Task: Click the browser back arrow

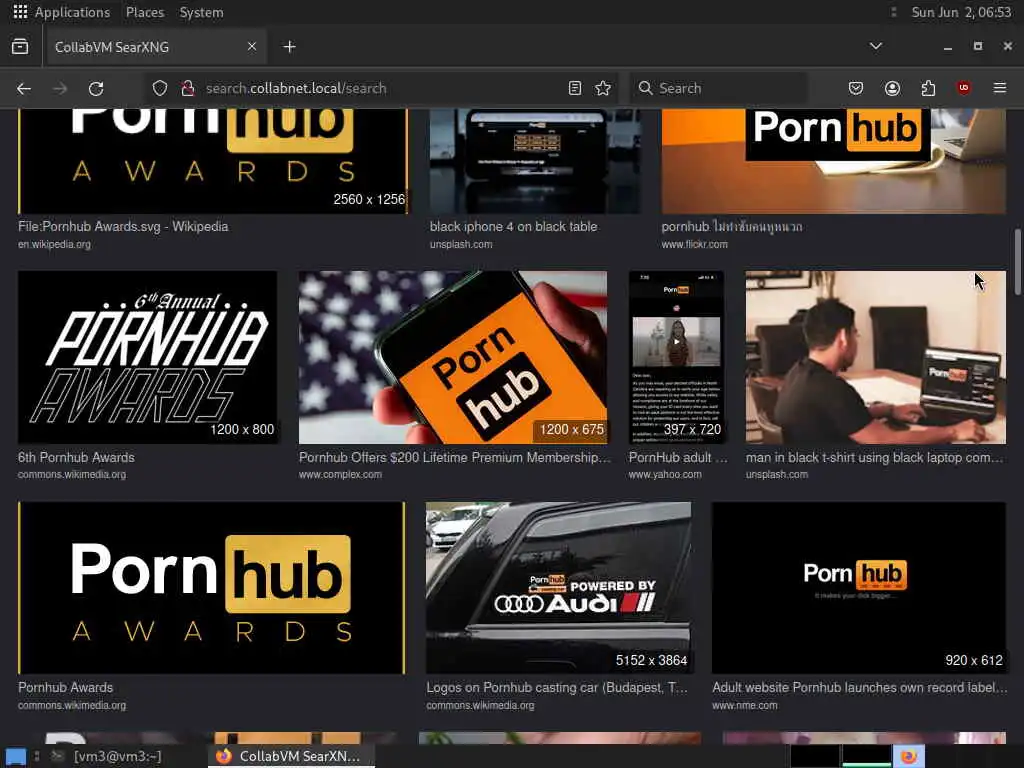Action: point(24,88)
